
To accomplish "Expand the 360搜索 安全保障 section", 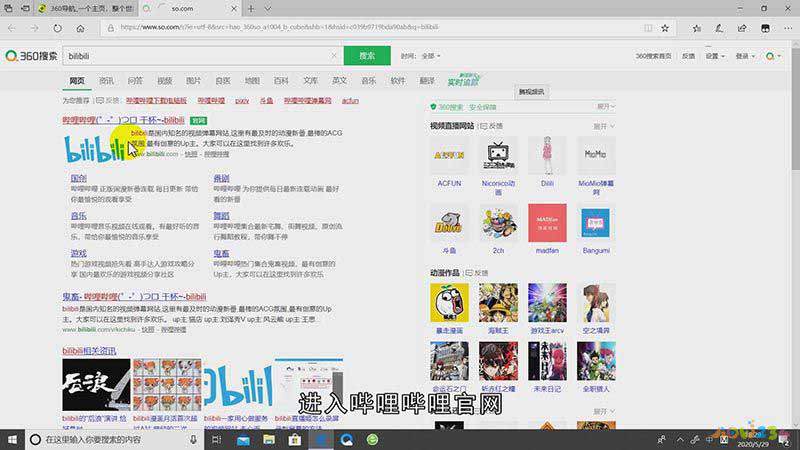I will pyautogui.click(x=606, y=107).
